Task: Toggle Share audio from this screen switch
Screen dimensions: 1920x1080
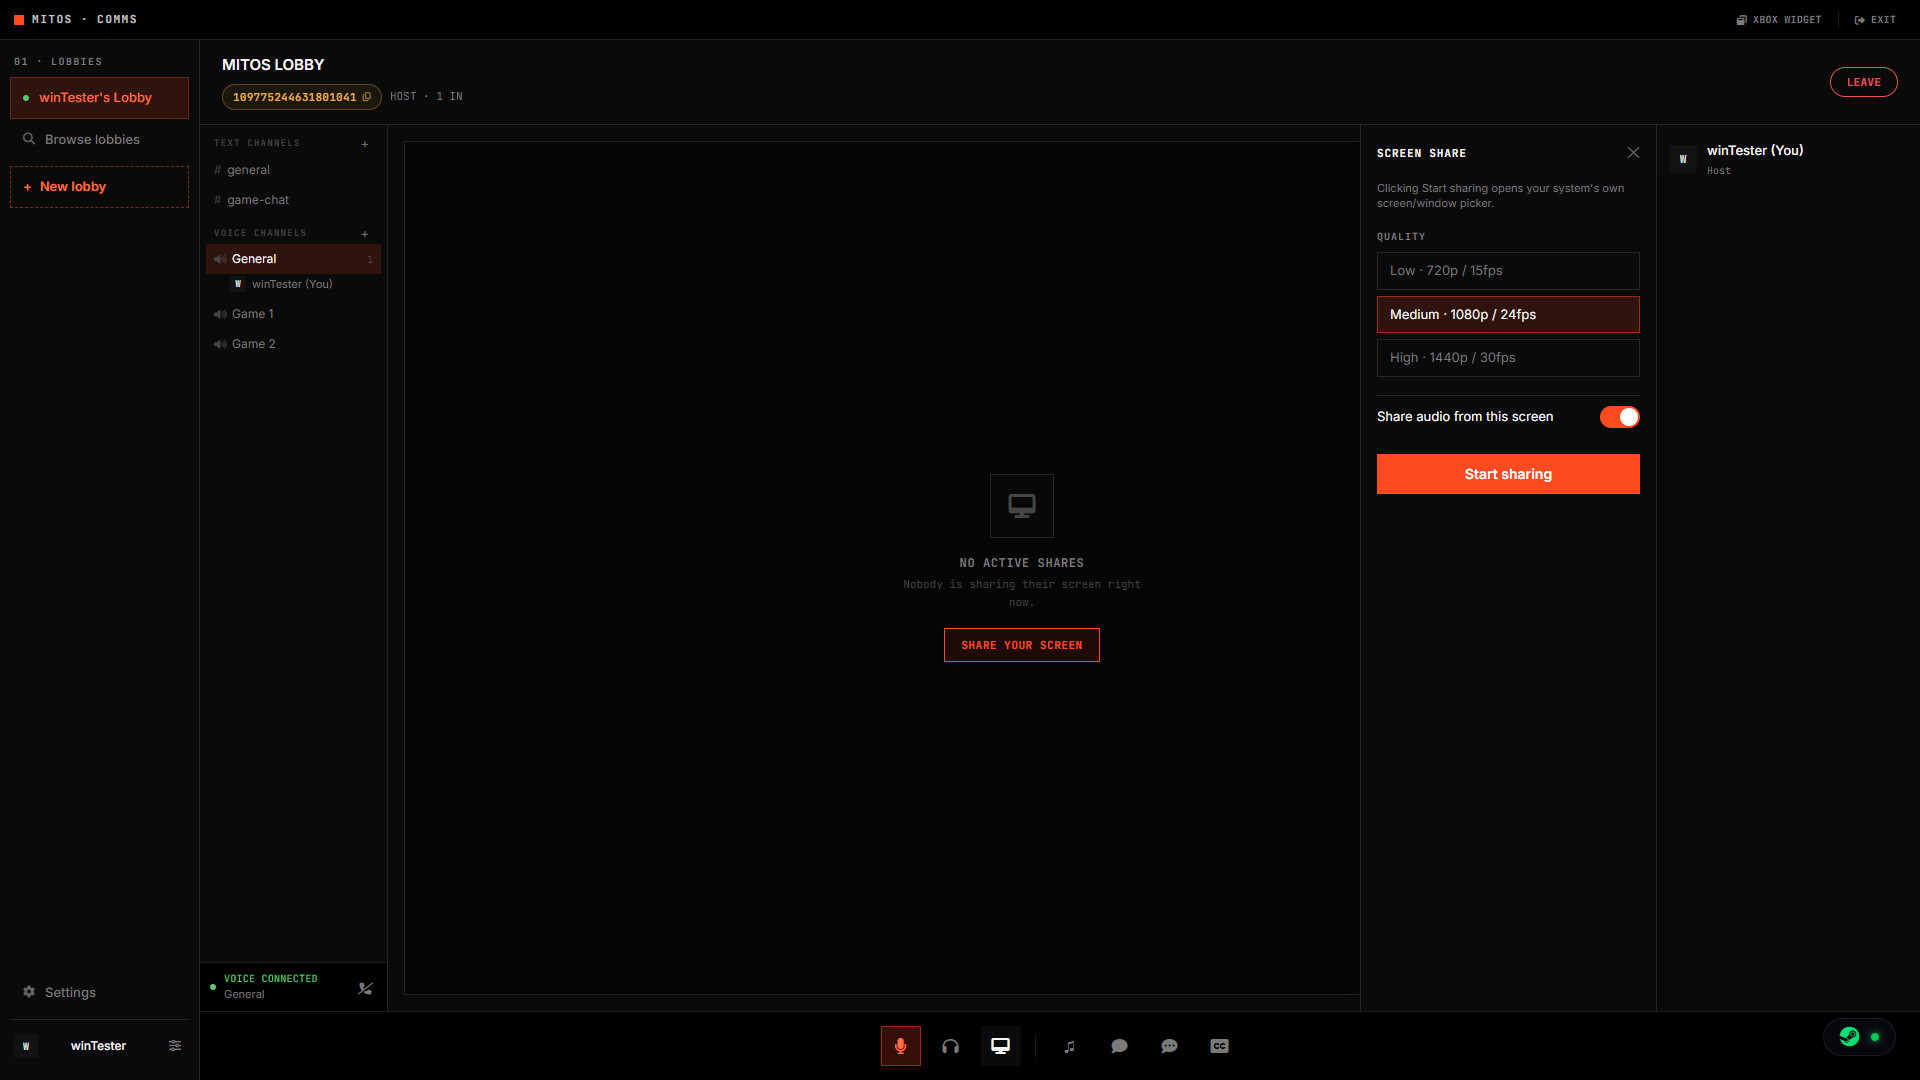Action: [x=1619, y=417]
